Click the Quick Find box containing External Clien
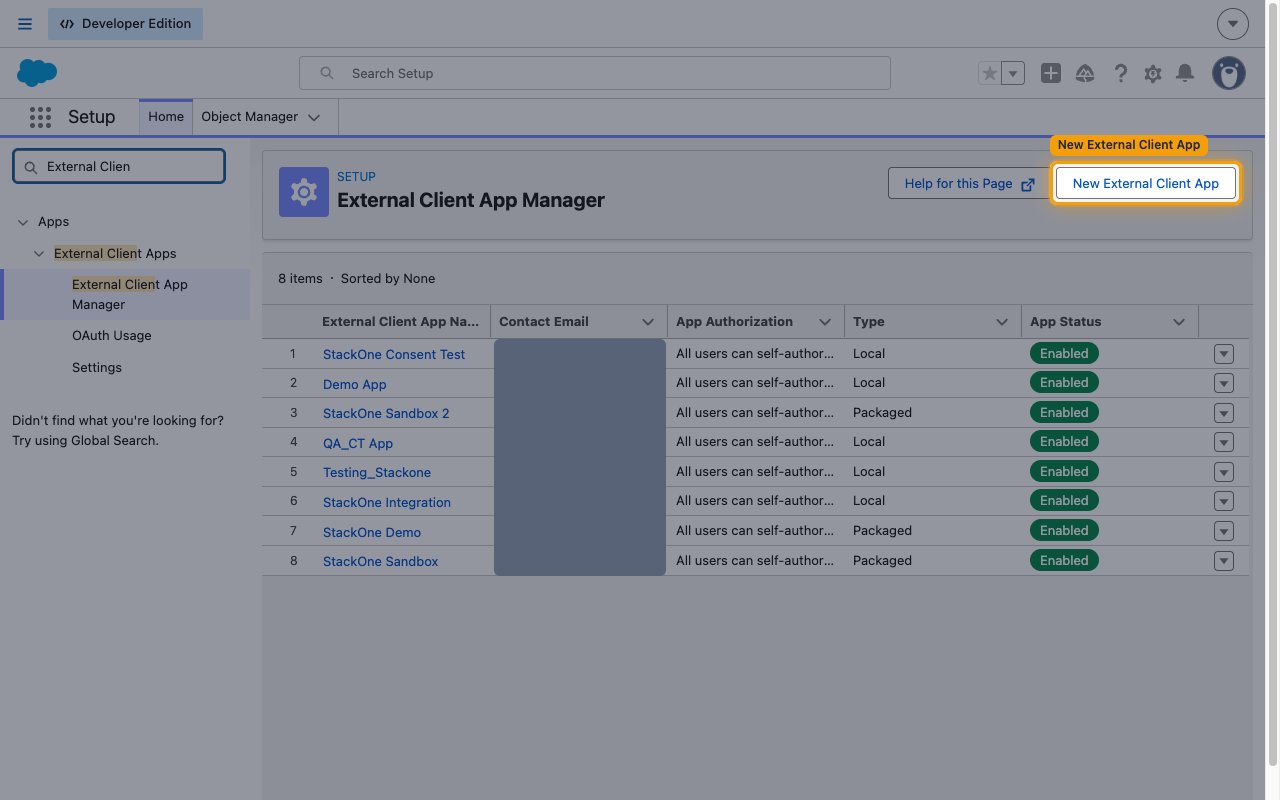The width and height of the screenshot is (1280, 800). [x=119, y=167]
